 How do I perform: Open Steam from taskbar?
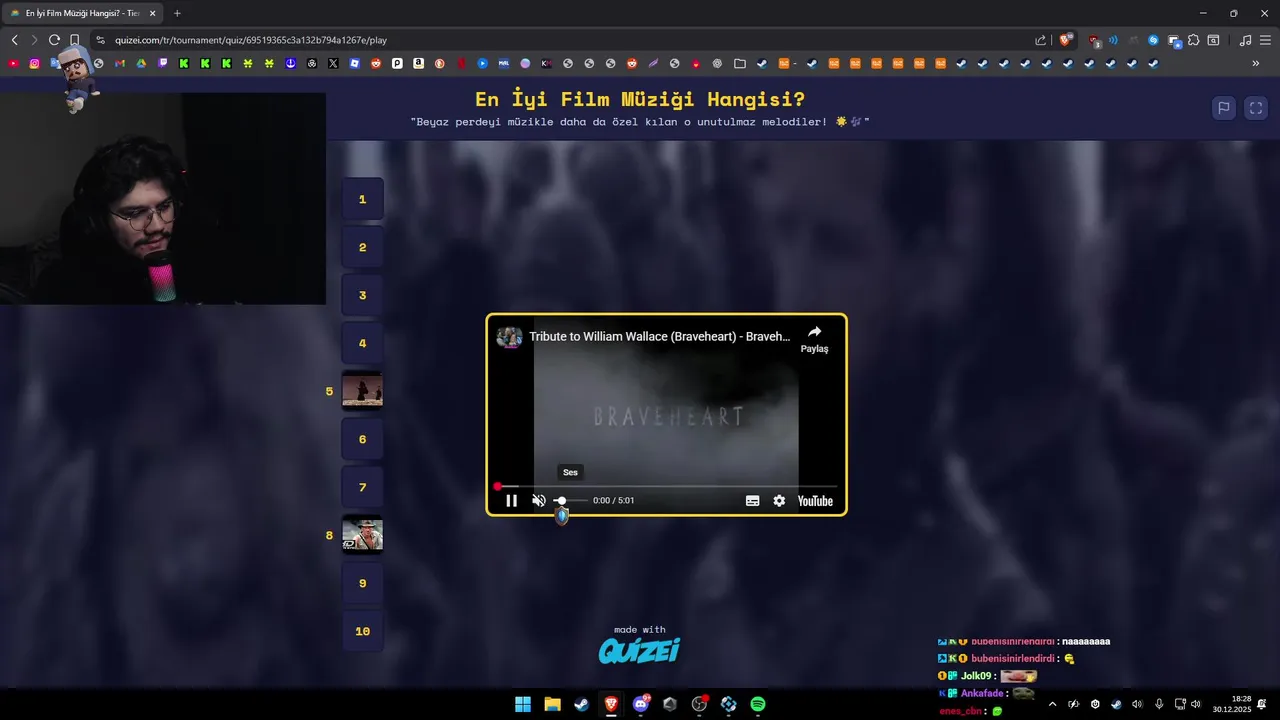(x=581, y=704)
